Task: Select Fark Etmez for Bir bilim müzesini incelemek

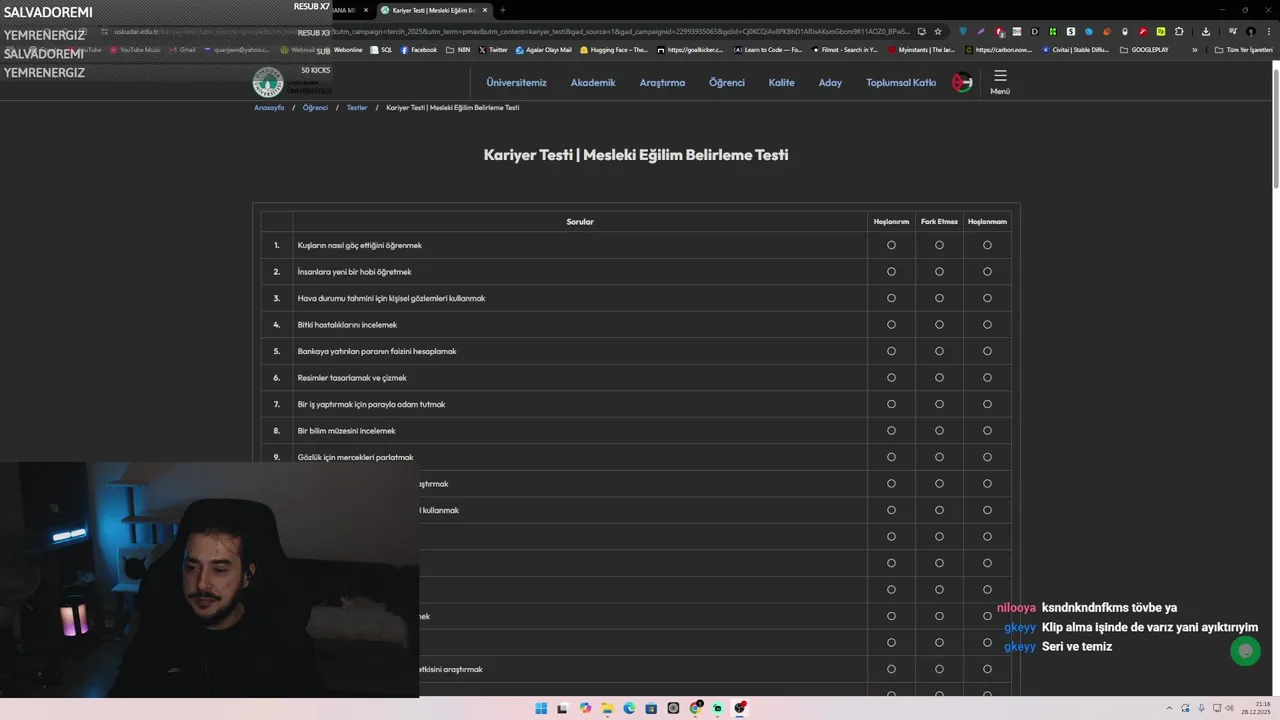Action: pyautogui.click(x=939, y=431)
